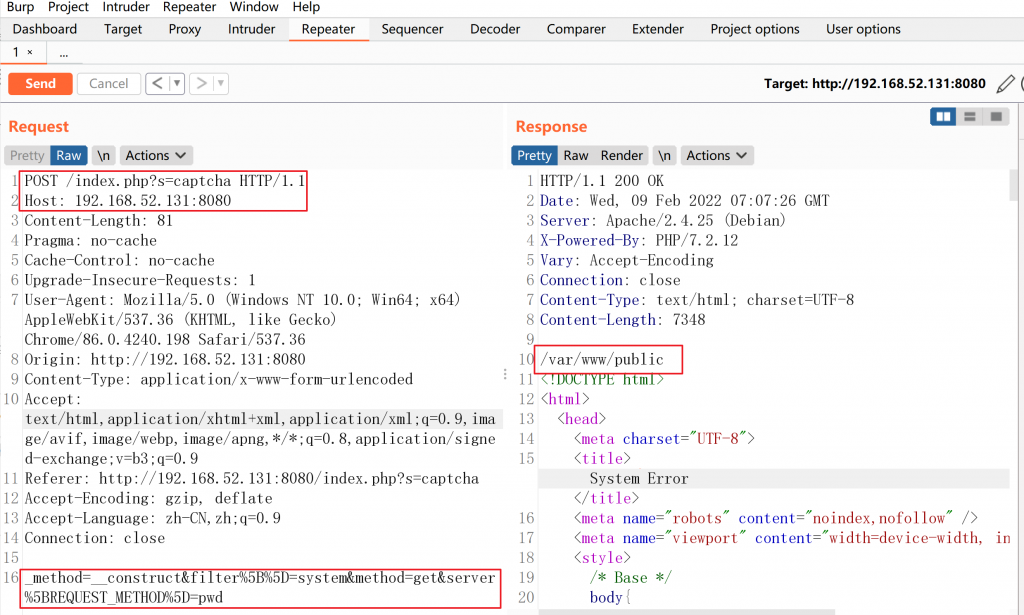Open the Project options tab

755,29
